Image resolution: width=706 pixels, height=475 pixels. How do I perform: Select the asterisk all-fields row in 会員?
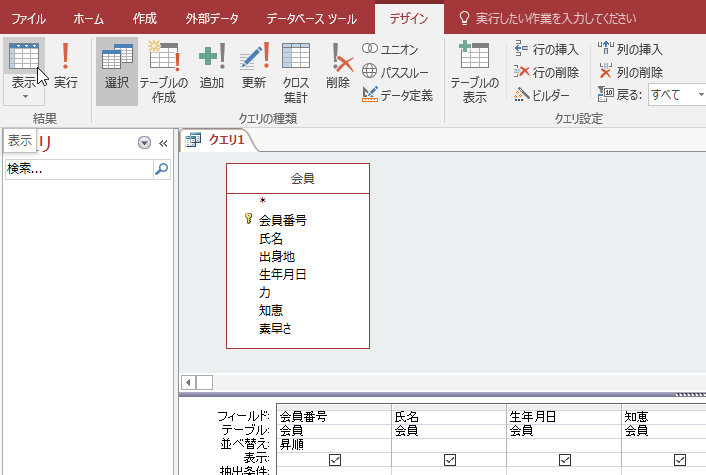(x=262, y=201)
